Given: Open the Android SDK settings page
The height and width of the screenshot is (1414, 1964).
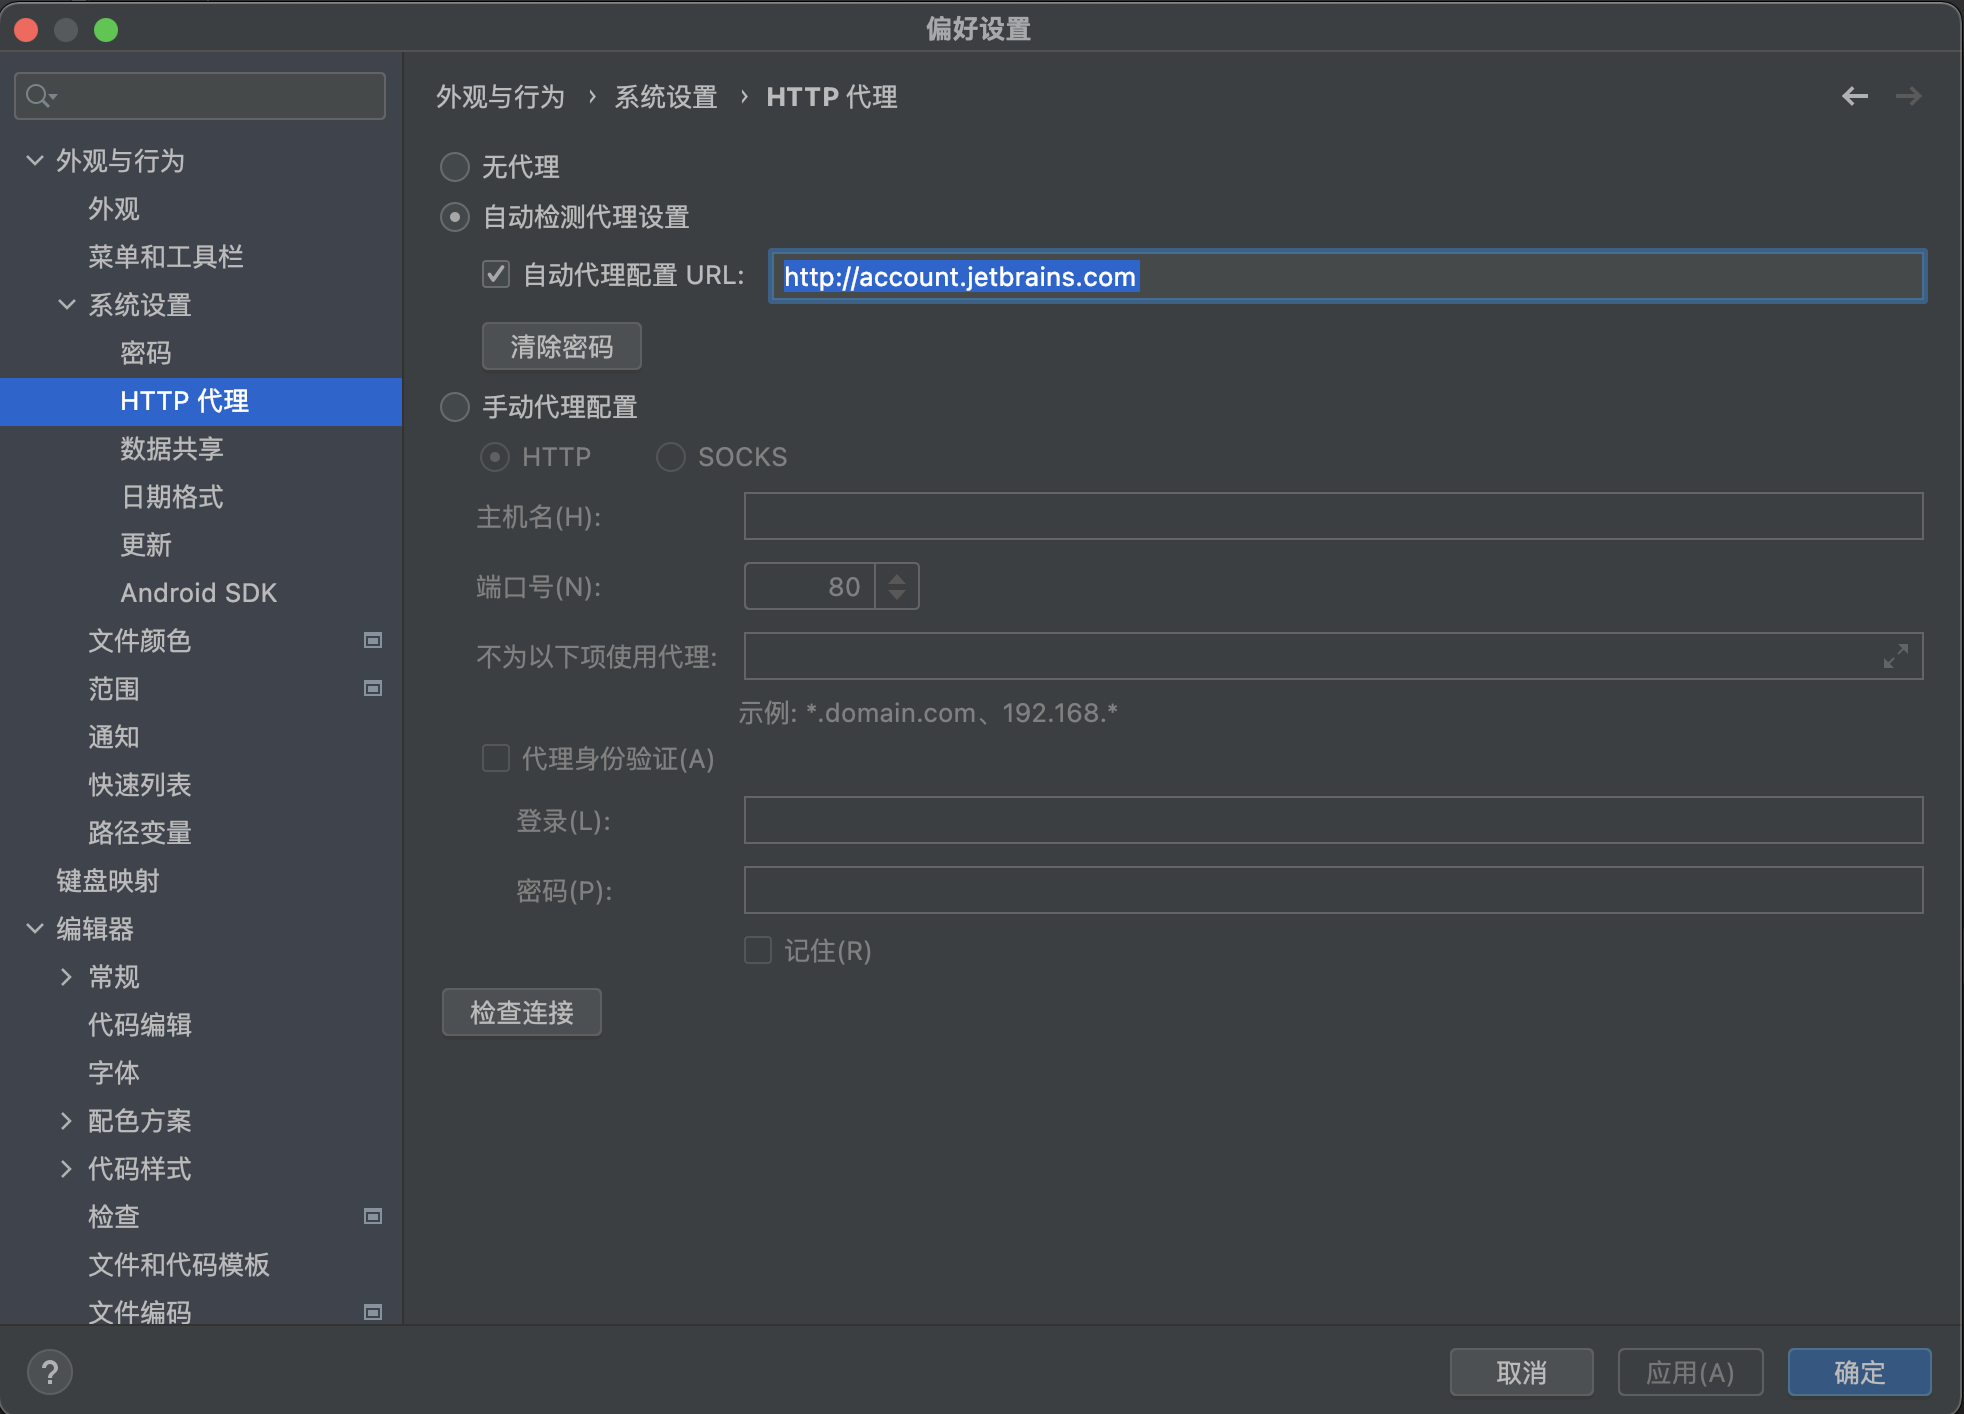Looking at the screenshot, I should [x=198, y=592].
